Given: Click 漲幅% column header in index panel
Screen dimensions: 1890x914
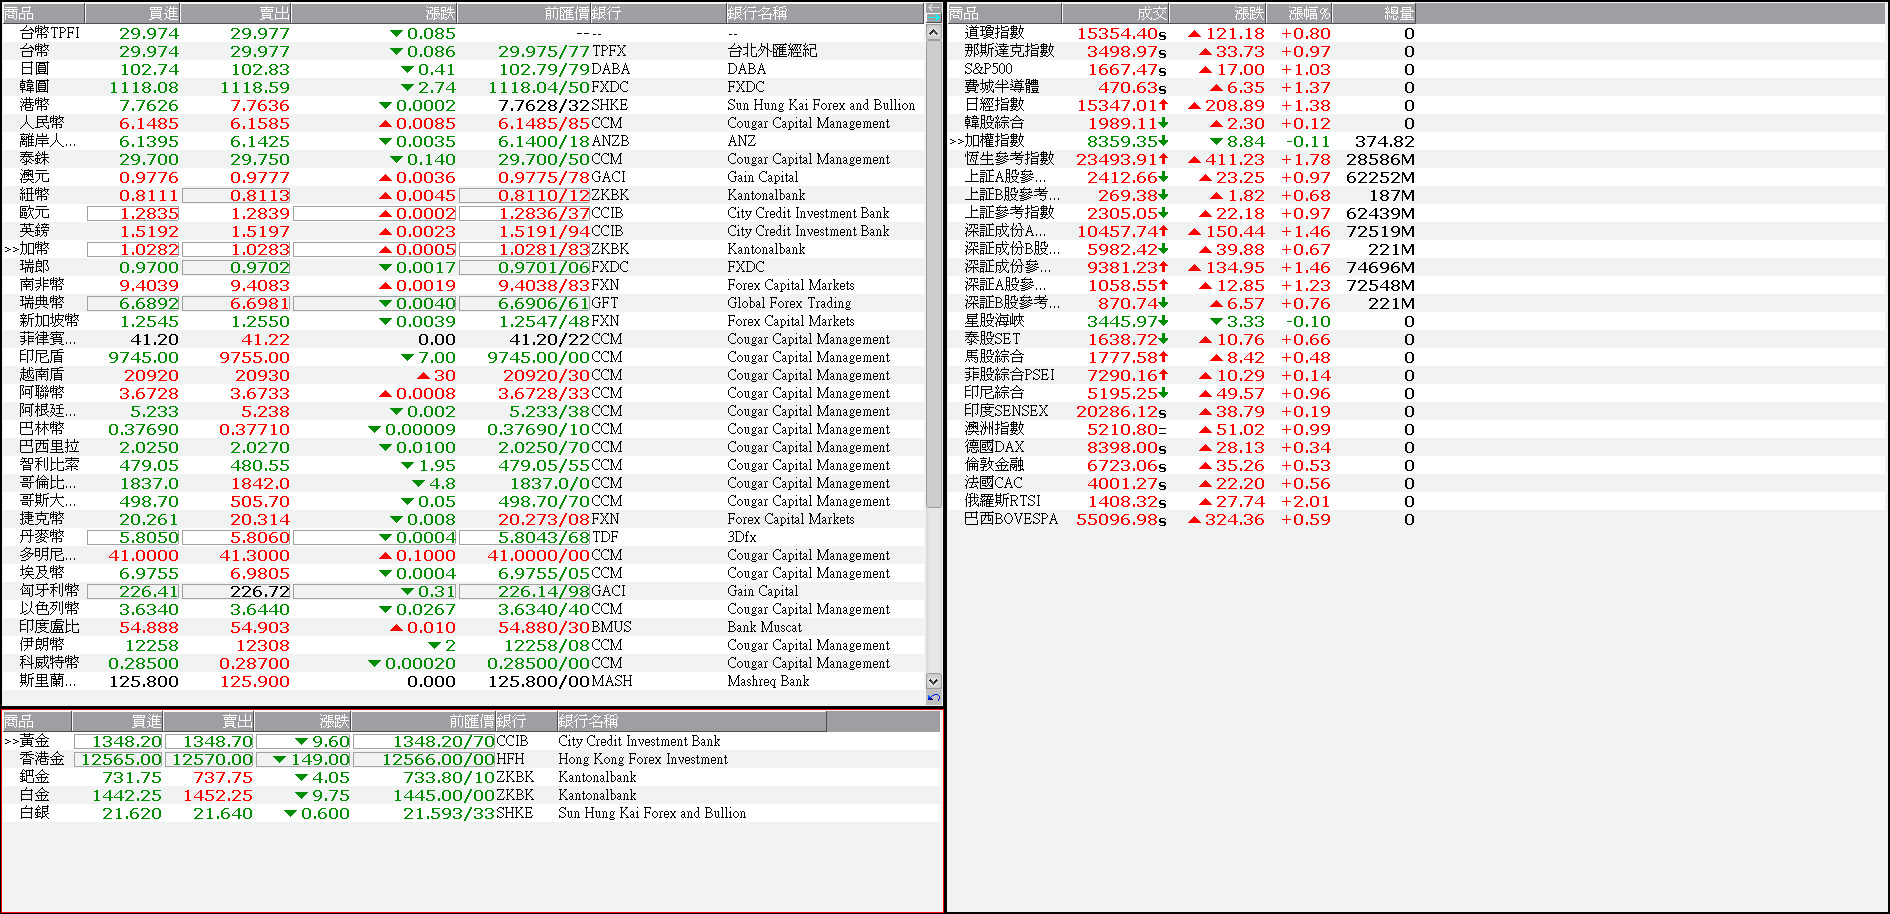Looking at the screenshot, I should coord(1300,13).
